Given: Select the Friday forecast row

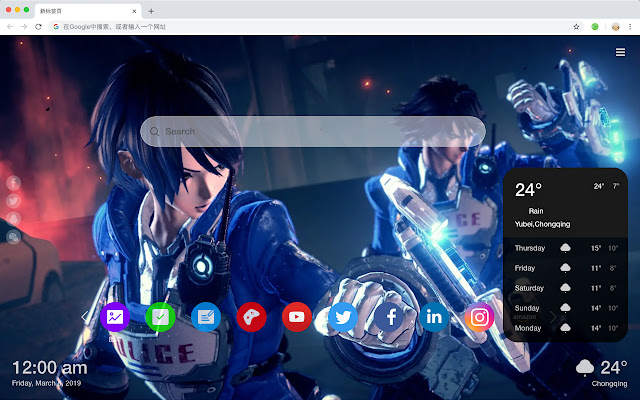Looking at the screenshot, I should click(565, 268).
